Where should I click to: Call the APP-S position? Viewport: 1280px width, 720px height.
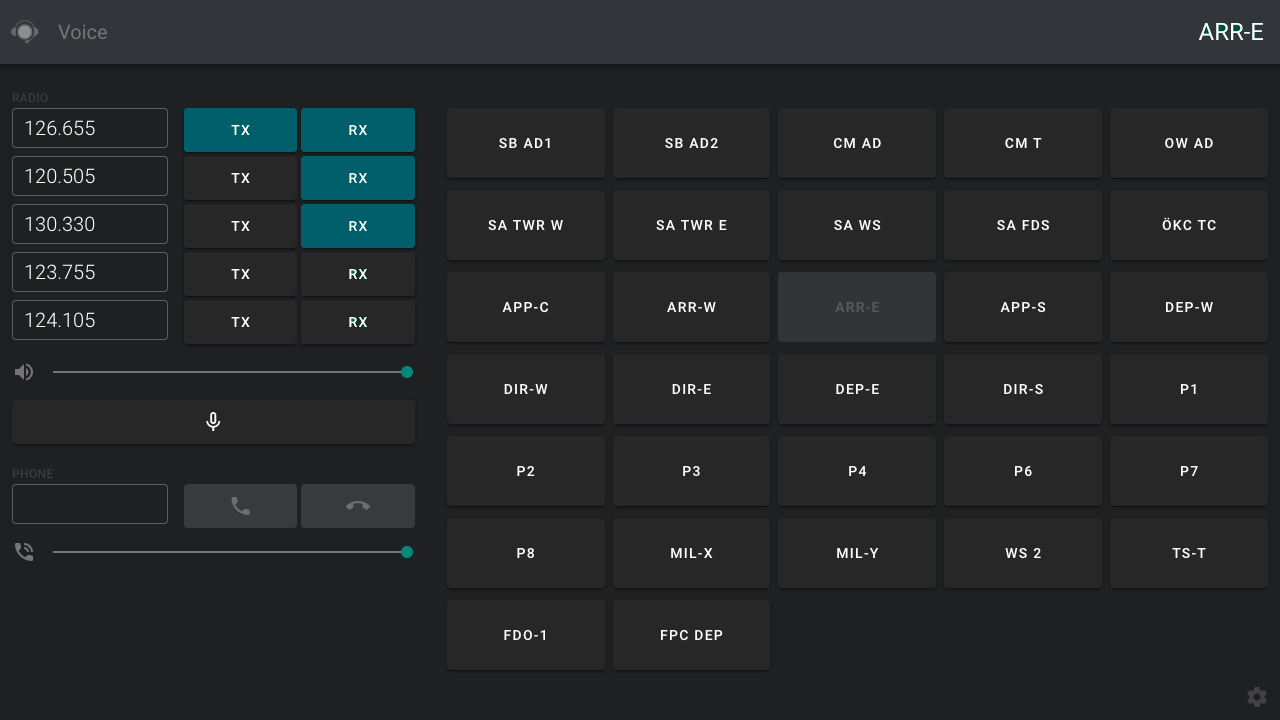tap(1023, 307)
